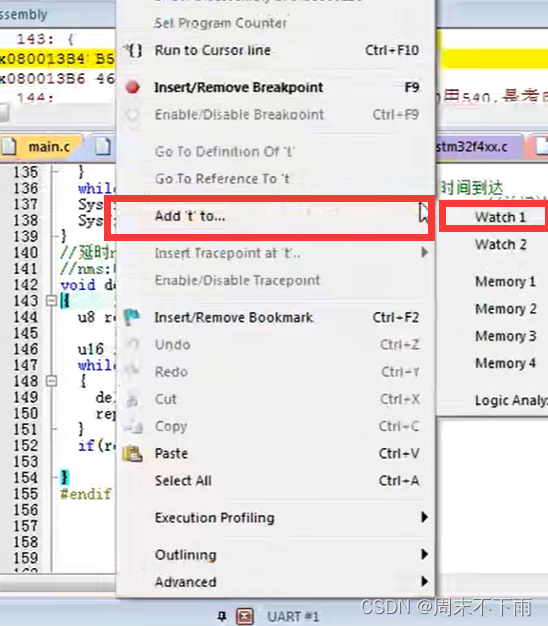The width and height of the screenshot is (548, 626).
Task: Choose Copy in context menu
Action: coord(275,426)
